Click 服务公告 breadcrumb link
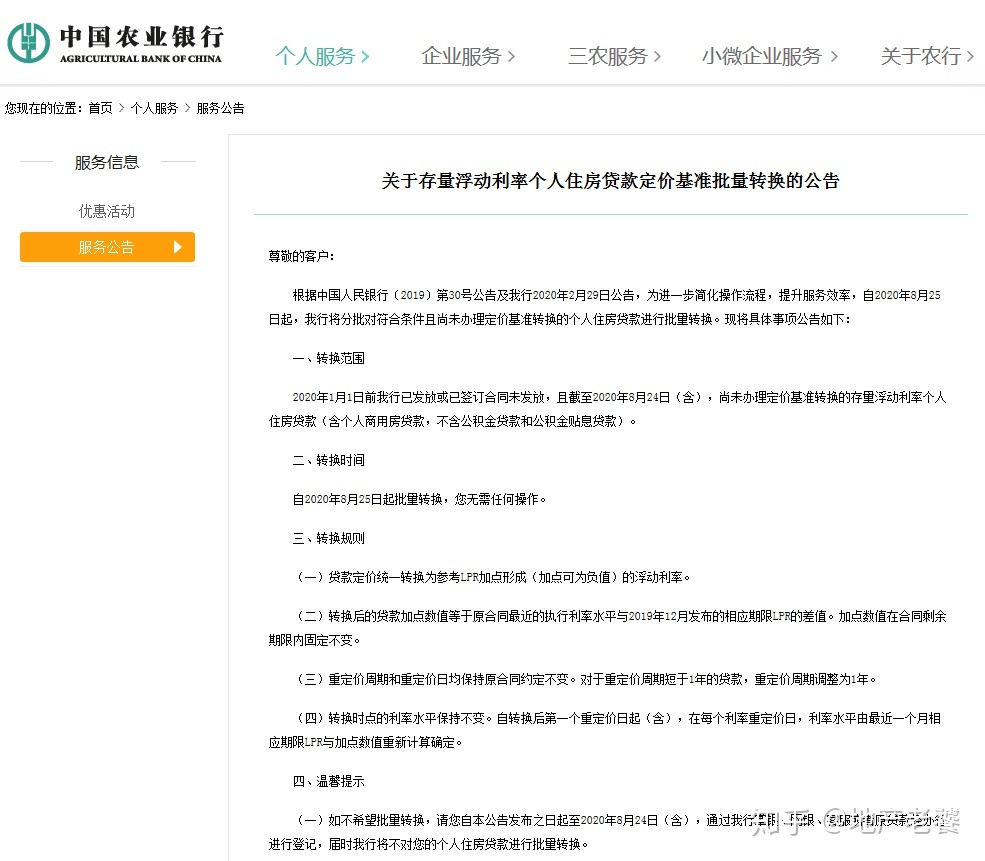 220,108
